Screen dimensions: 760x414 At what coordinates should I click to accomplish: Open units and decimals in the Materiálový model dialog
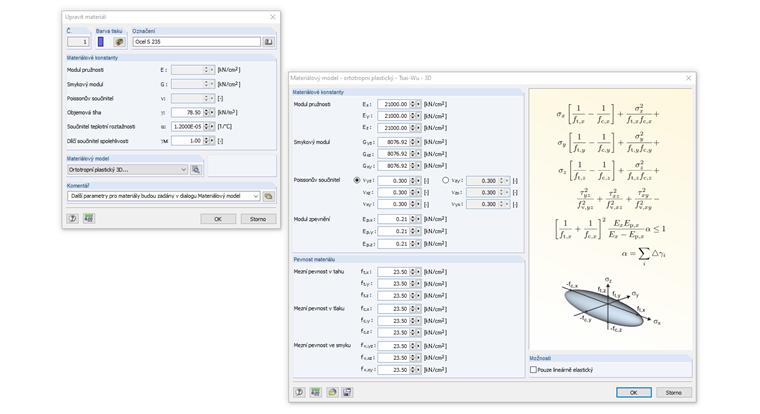[x=316, y=392]
